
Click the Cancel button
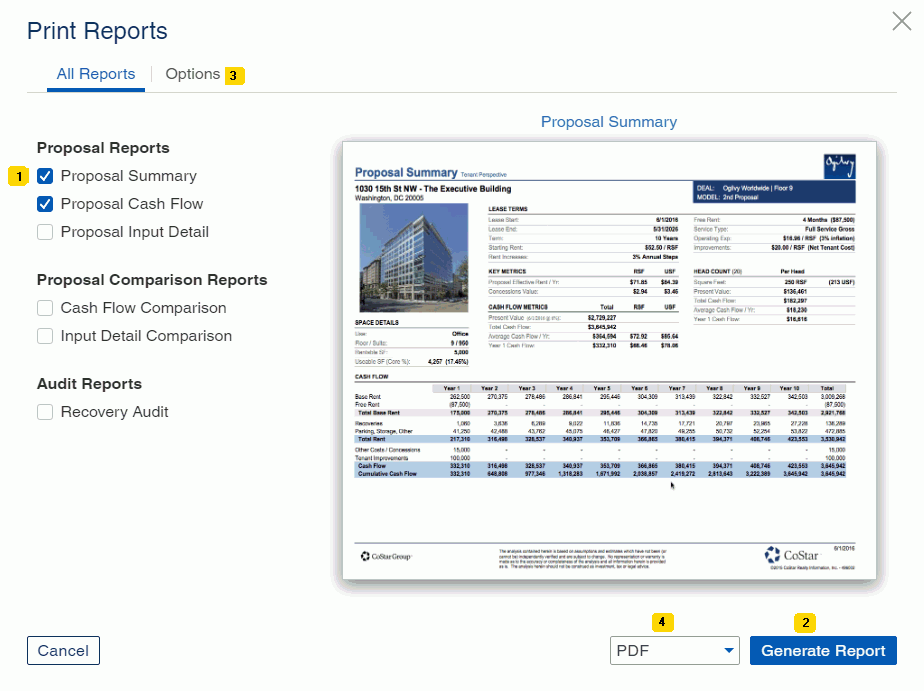tap(63, 651)
